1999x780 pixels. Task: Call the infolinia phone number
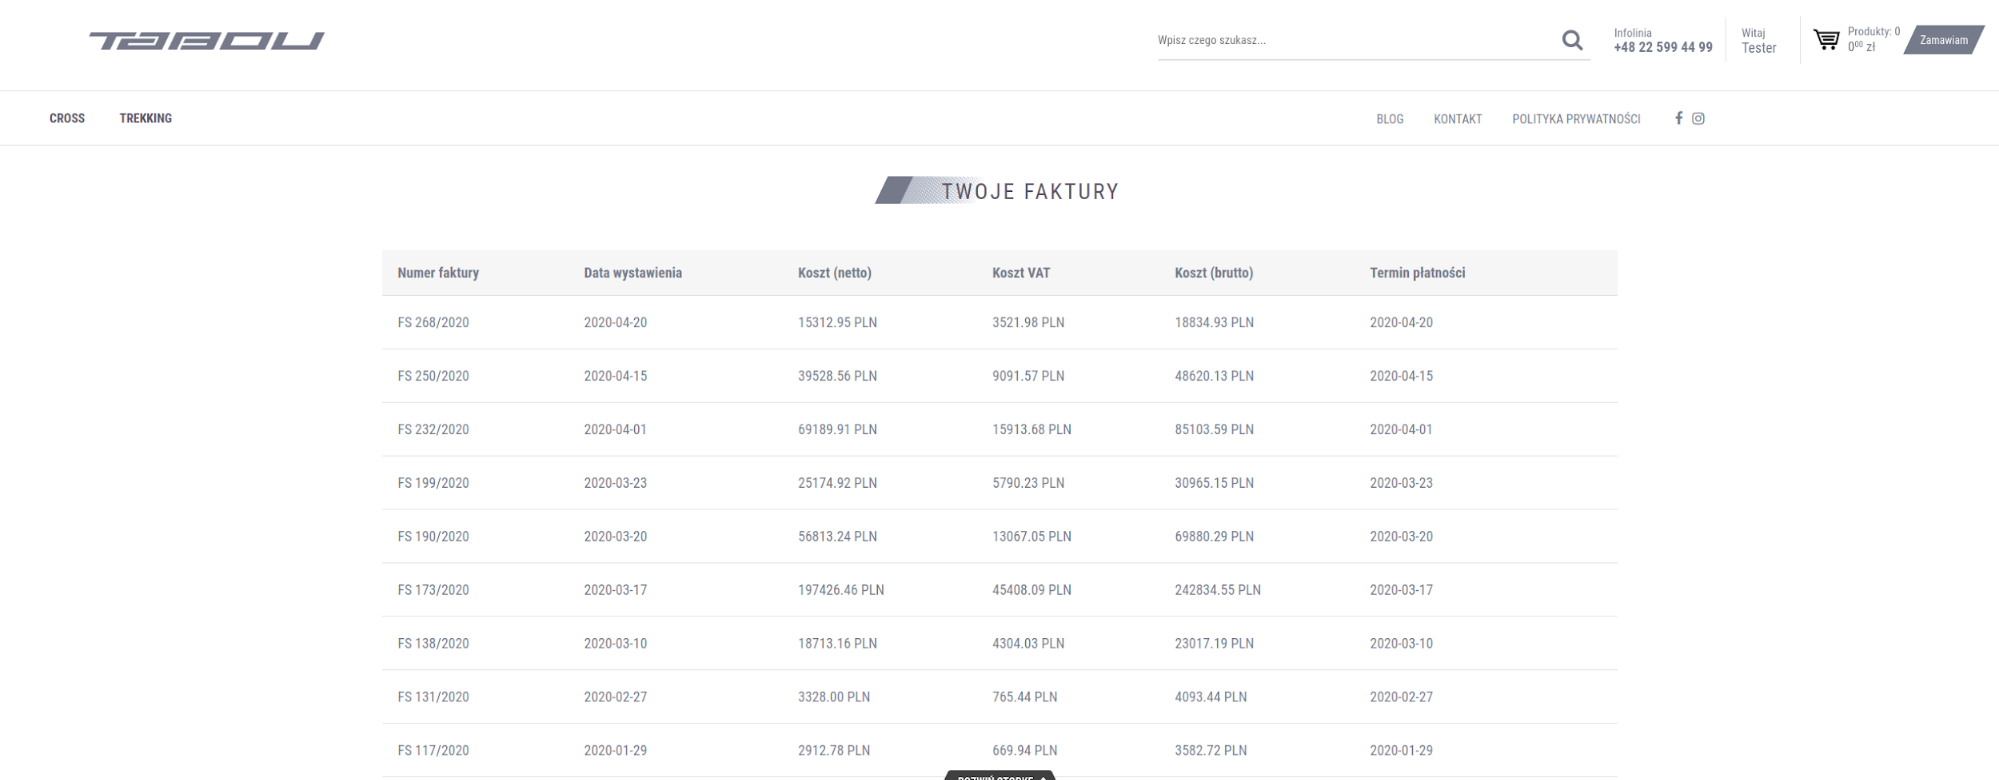tap(1662, 47)
